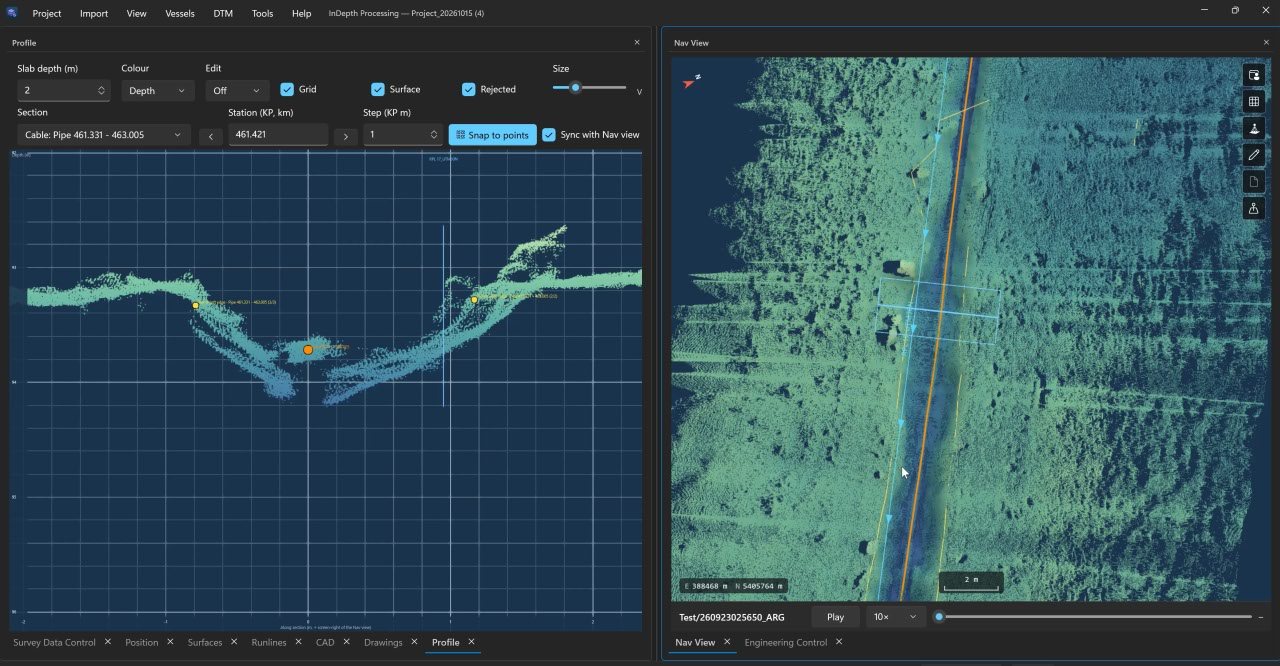Open the Colour dropdown set to Depth

[158, 90]
